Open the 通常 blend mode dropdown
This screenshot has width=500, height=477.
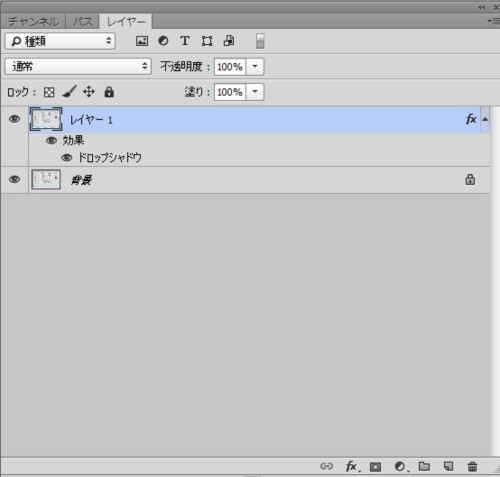click(78, 66)
